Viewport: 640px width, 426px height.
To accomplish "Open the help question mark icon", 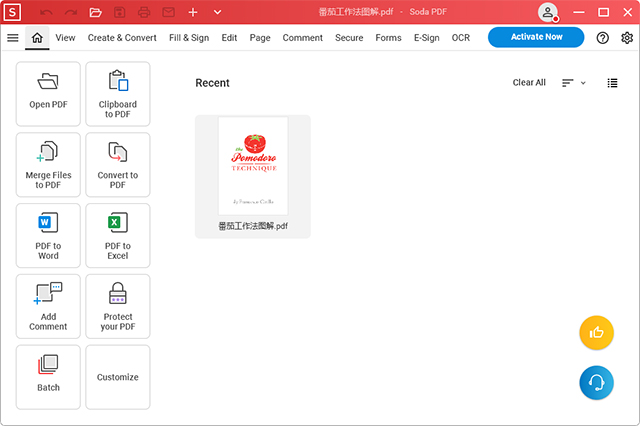I will [x=602, y=38].
